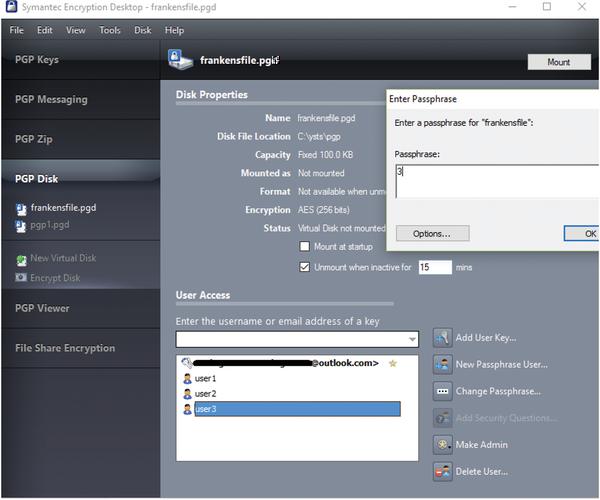Click the inactive minutes field showing 15
The height and width of the screenshot is (500, 600).
(x=435, y=267)
